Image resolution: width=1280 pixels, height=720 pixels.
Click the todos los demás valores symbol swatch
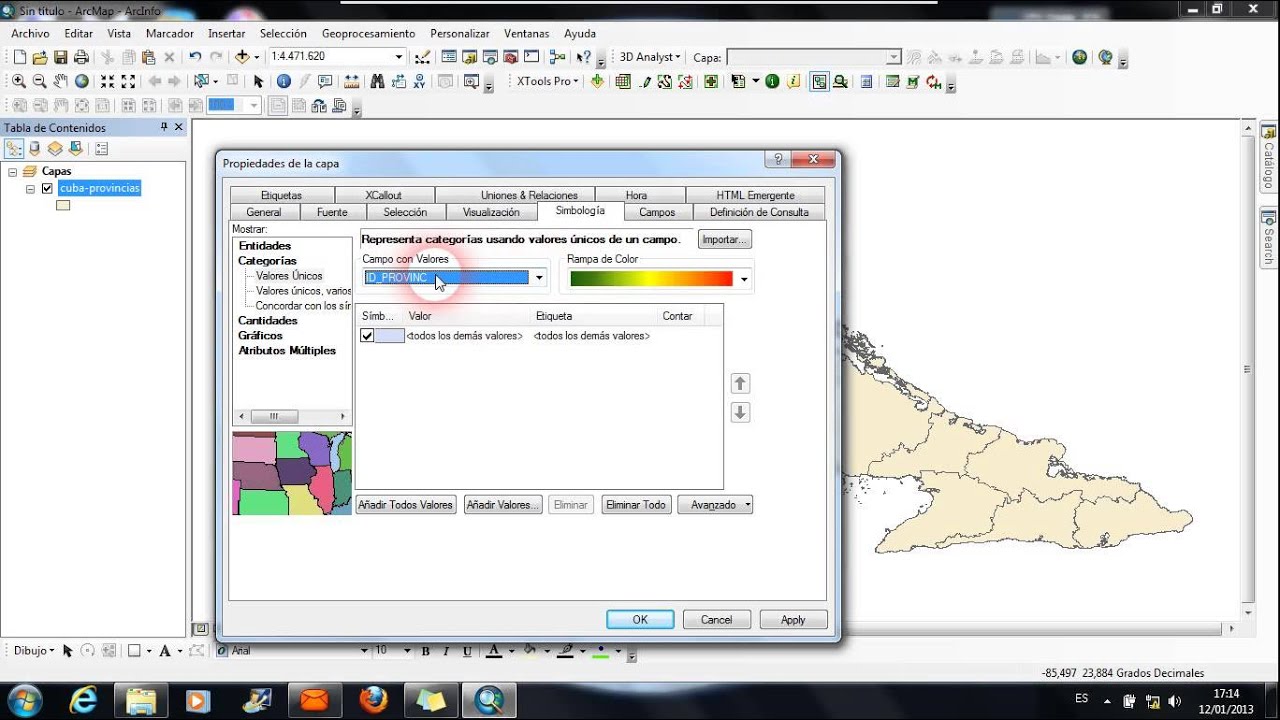tap(390, 336)
